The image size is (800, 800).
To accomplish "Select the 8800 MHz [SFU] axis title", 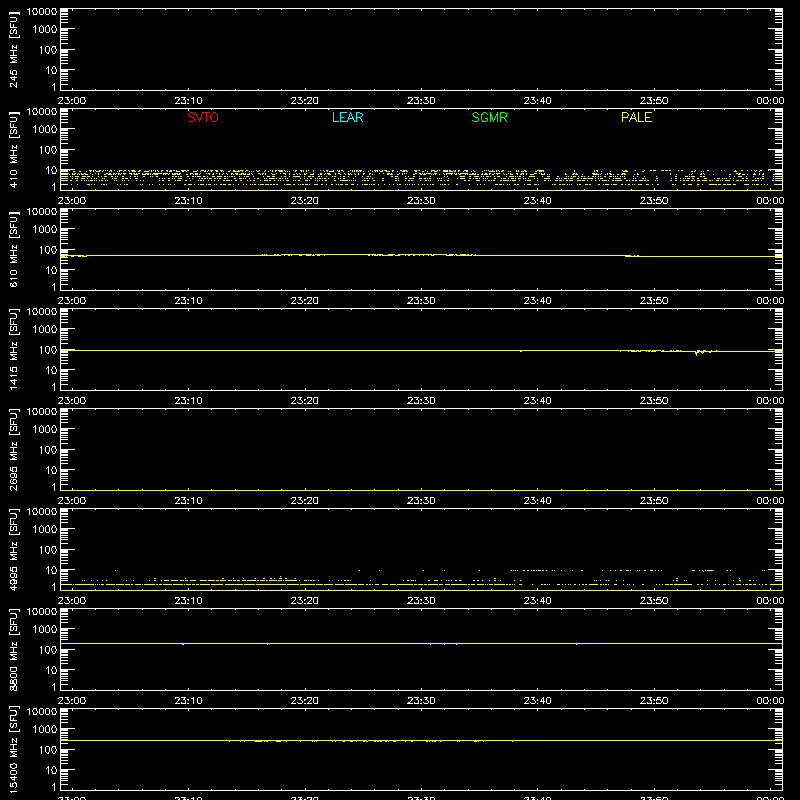I will point(14,649).
